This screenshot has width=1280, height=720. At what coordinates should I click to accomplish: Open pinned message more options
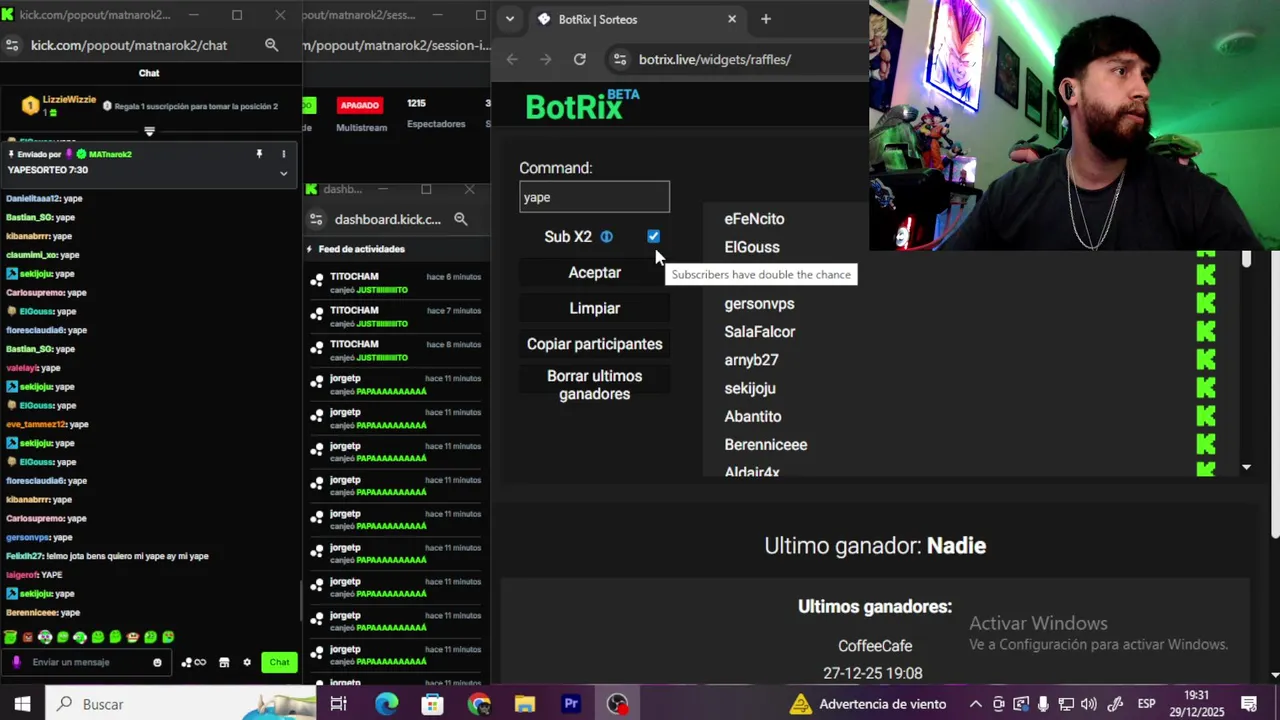pos(283,154)
